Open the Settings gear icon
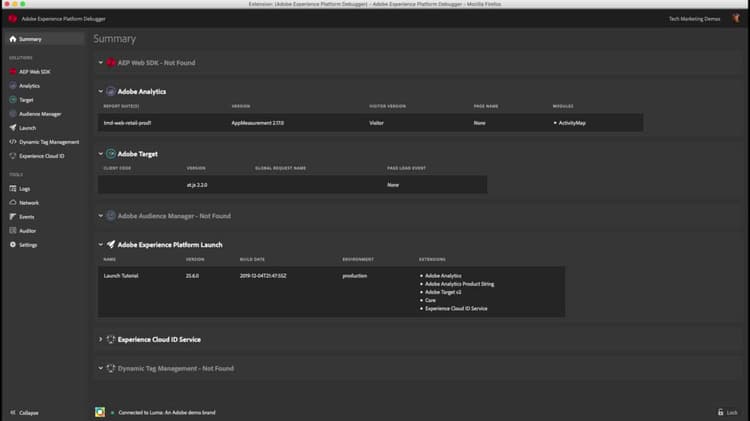The height and width of the screenshot is (421, 750). pyautogui.click(x=13, y=244)
